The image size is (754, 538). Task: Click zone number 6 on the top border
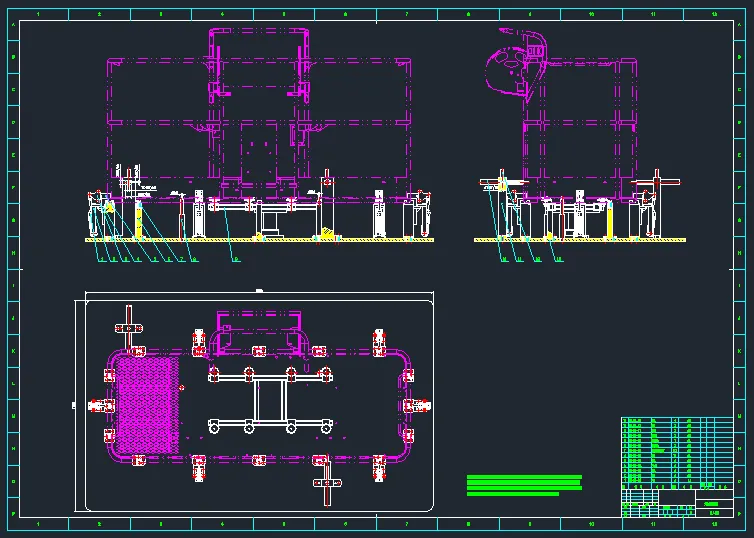(345, 14)
